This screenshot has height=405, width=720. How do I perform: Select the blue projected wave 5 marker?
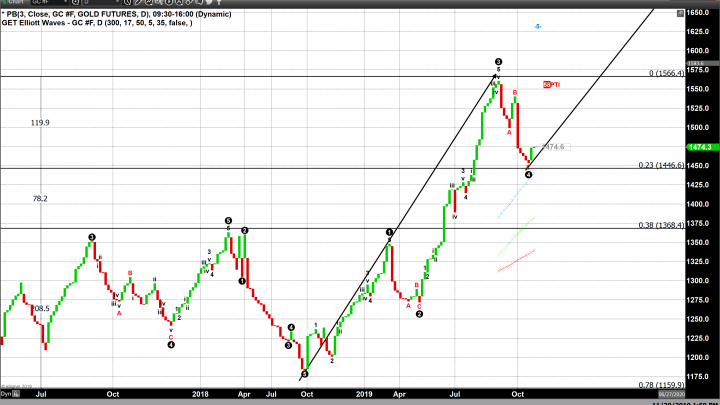click(538, 27)
